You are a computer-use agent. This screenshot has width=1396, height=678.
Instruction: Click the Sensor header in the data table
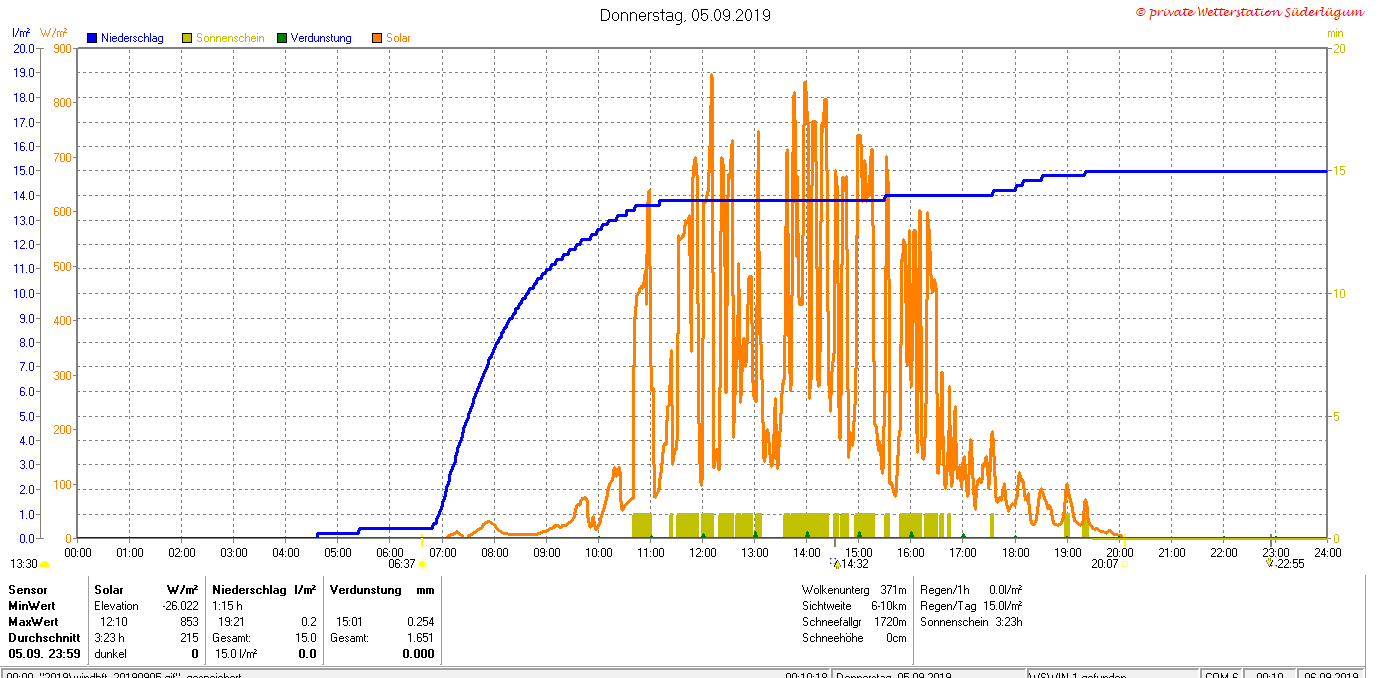[x=28, y=590]
